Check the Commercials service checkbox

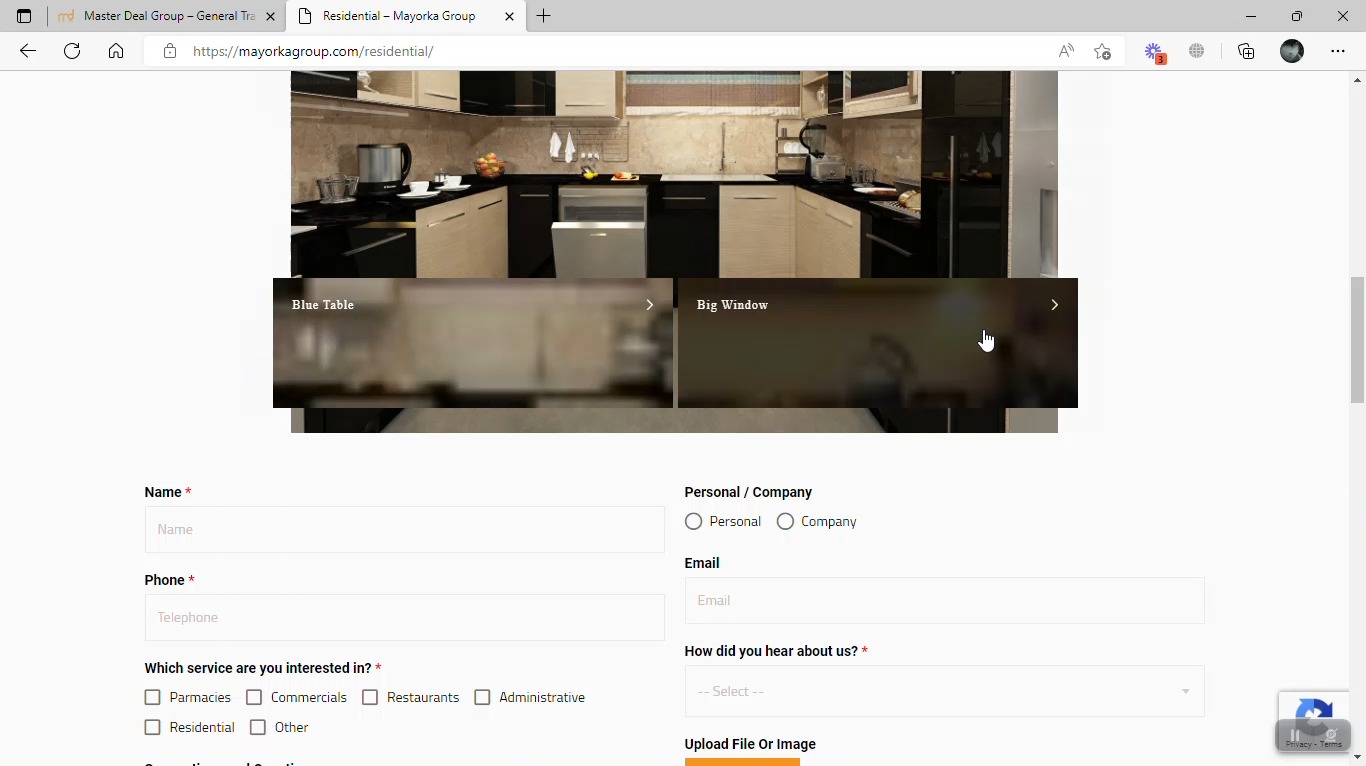(x=254, y=698)
